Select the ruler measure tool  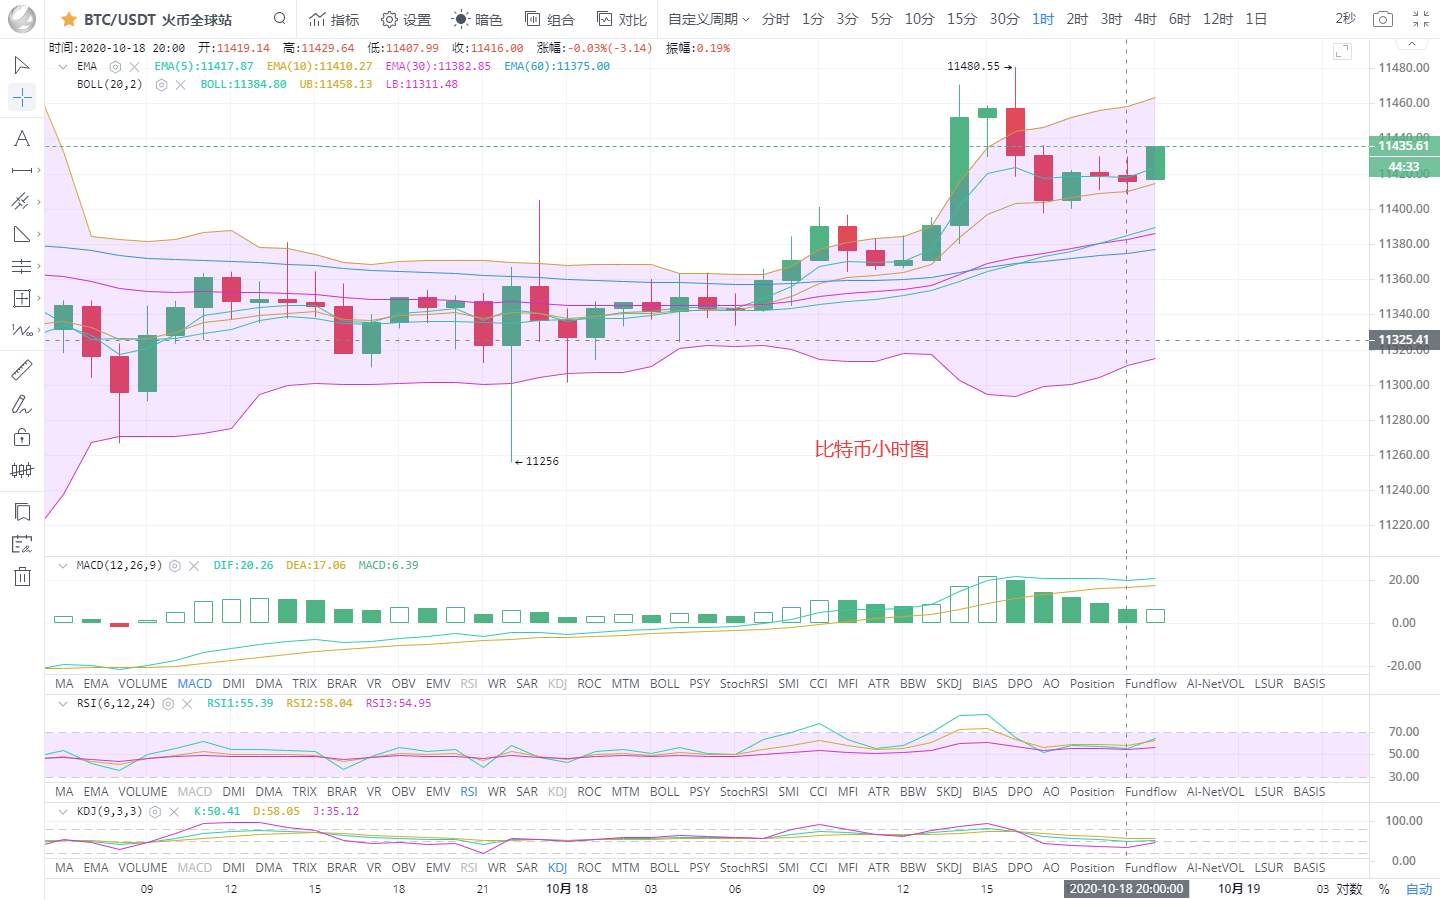(x=22, y=371)
